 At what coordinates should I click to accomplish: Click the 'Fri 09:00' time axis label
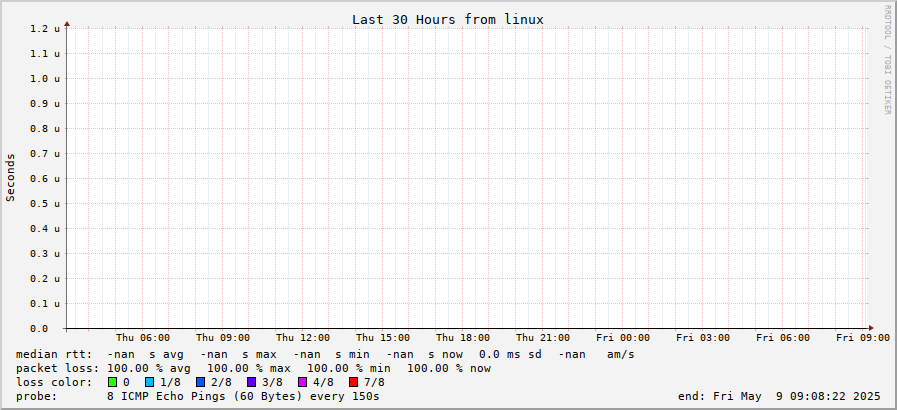(863, 338)
